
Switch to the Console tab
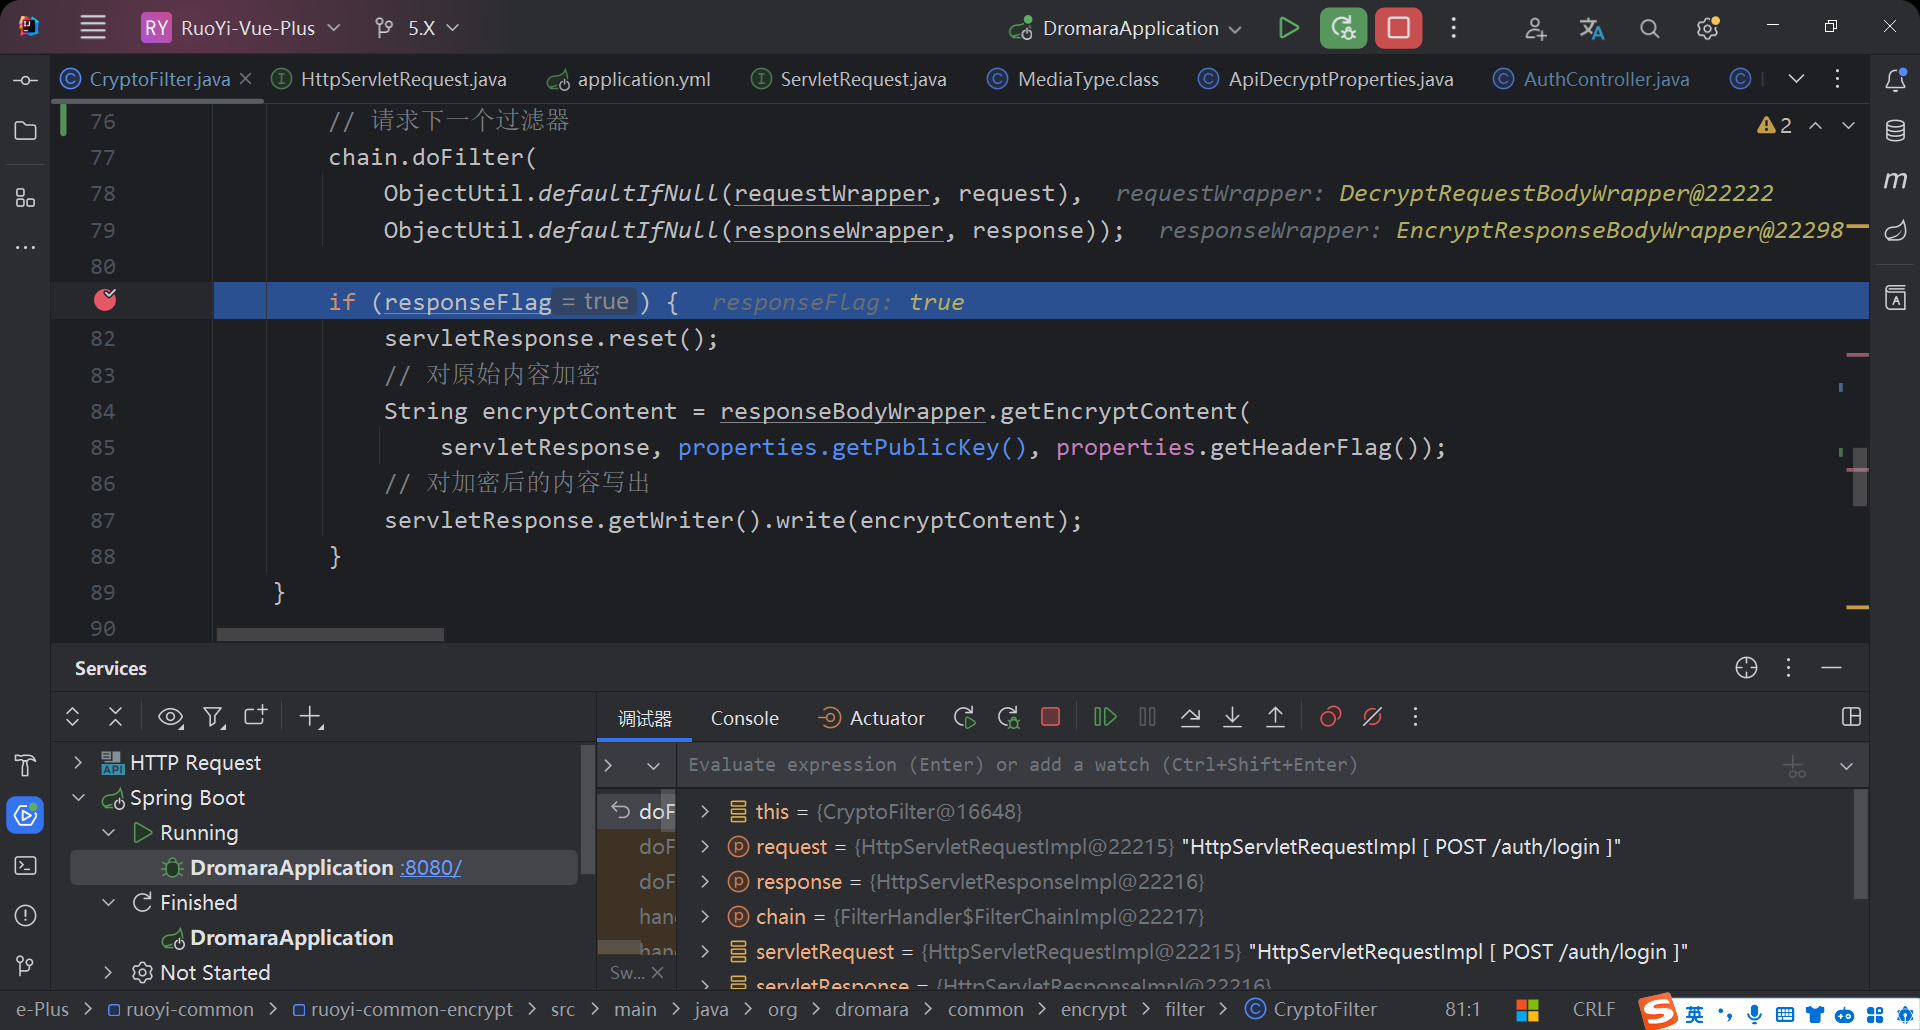pyautogui.click(x=744, y=718)
